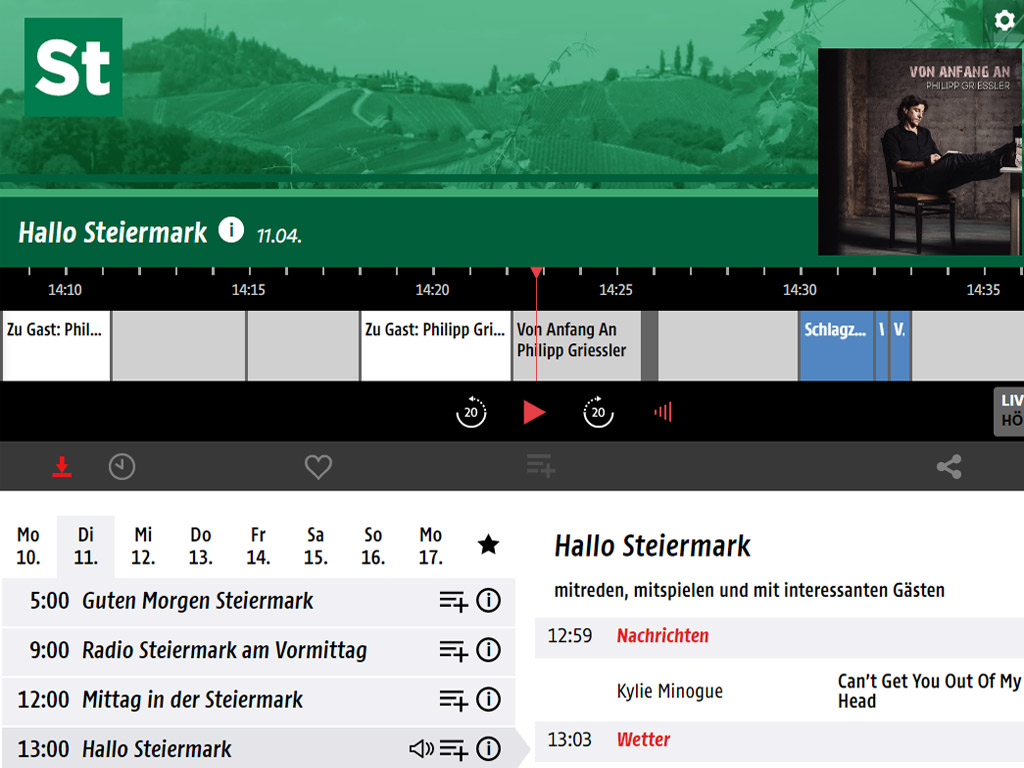This screenshot has height=768, width=1024.
Task: Show info for 13:00 Hallo Steiermark
Action: pyautogui.click(x=488, y=749)
